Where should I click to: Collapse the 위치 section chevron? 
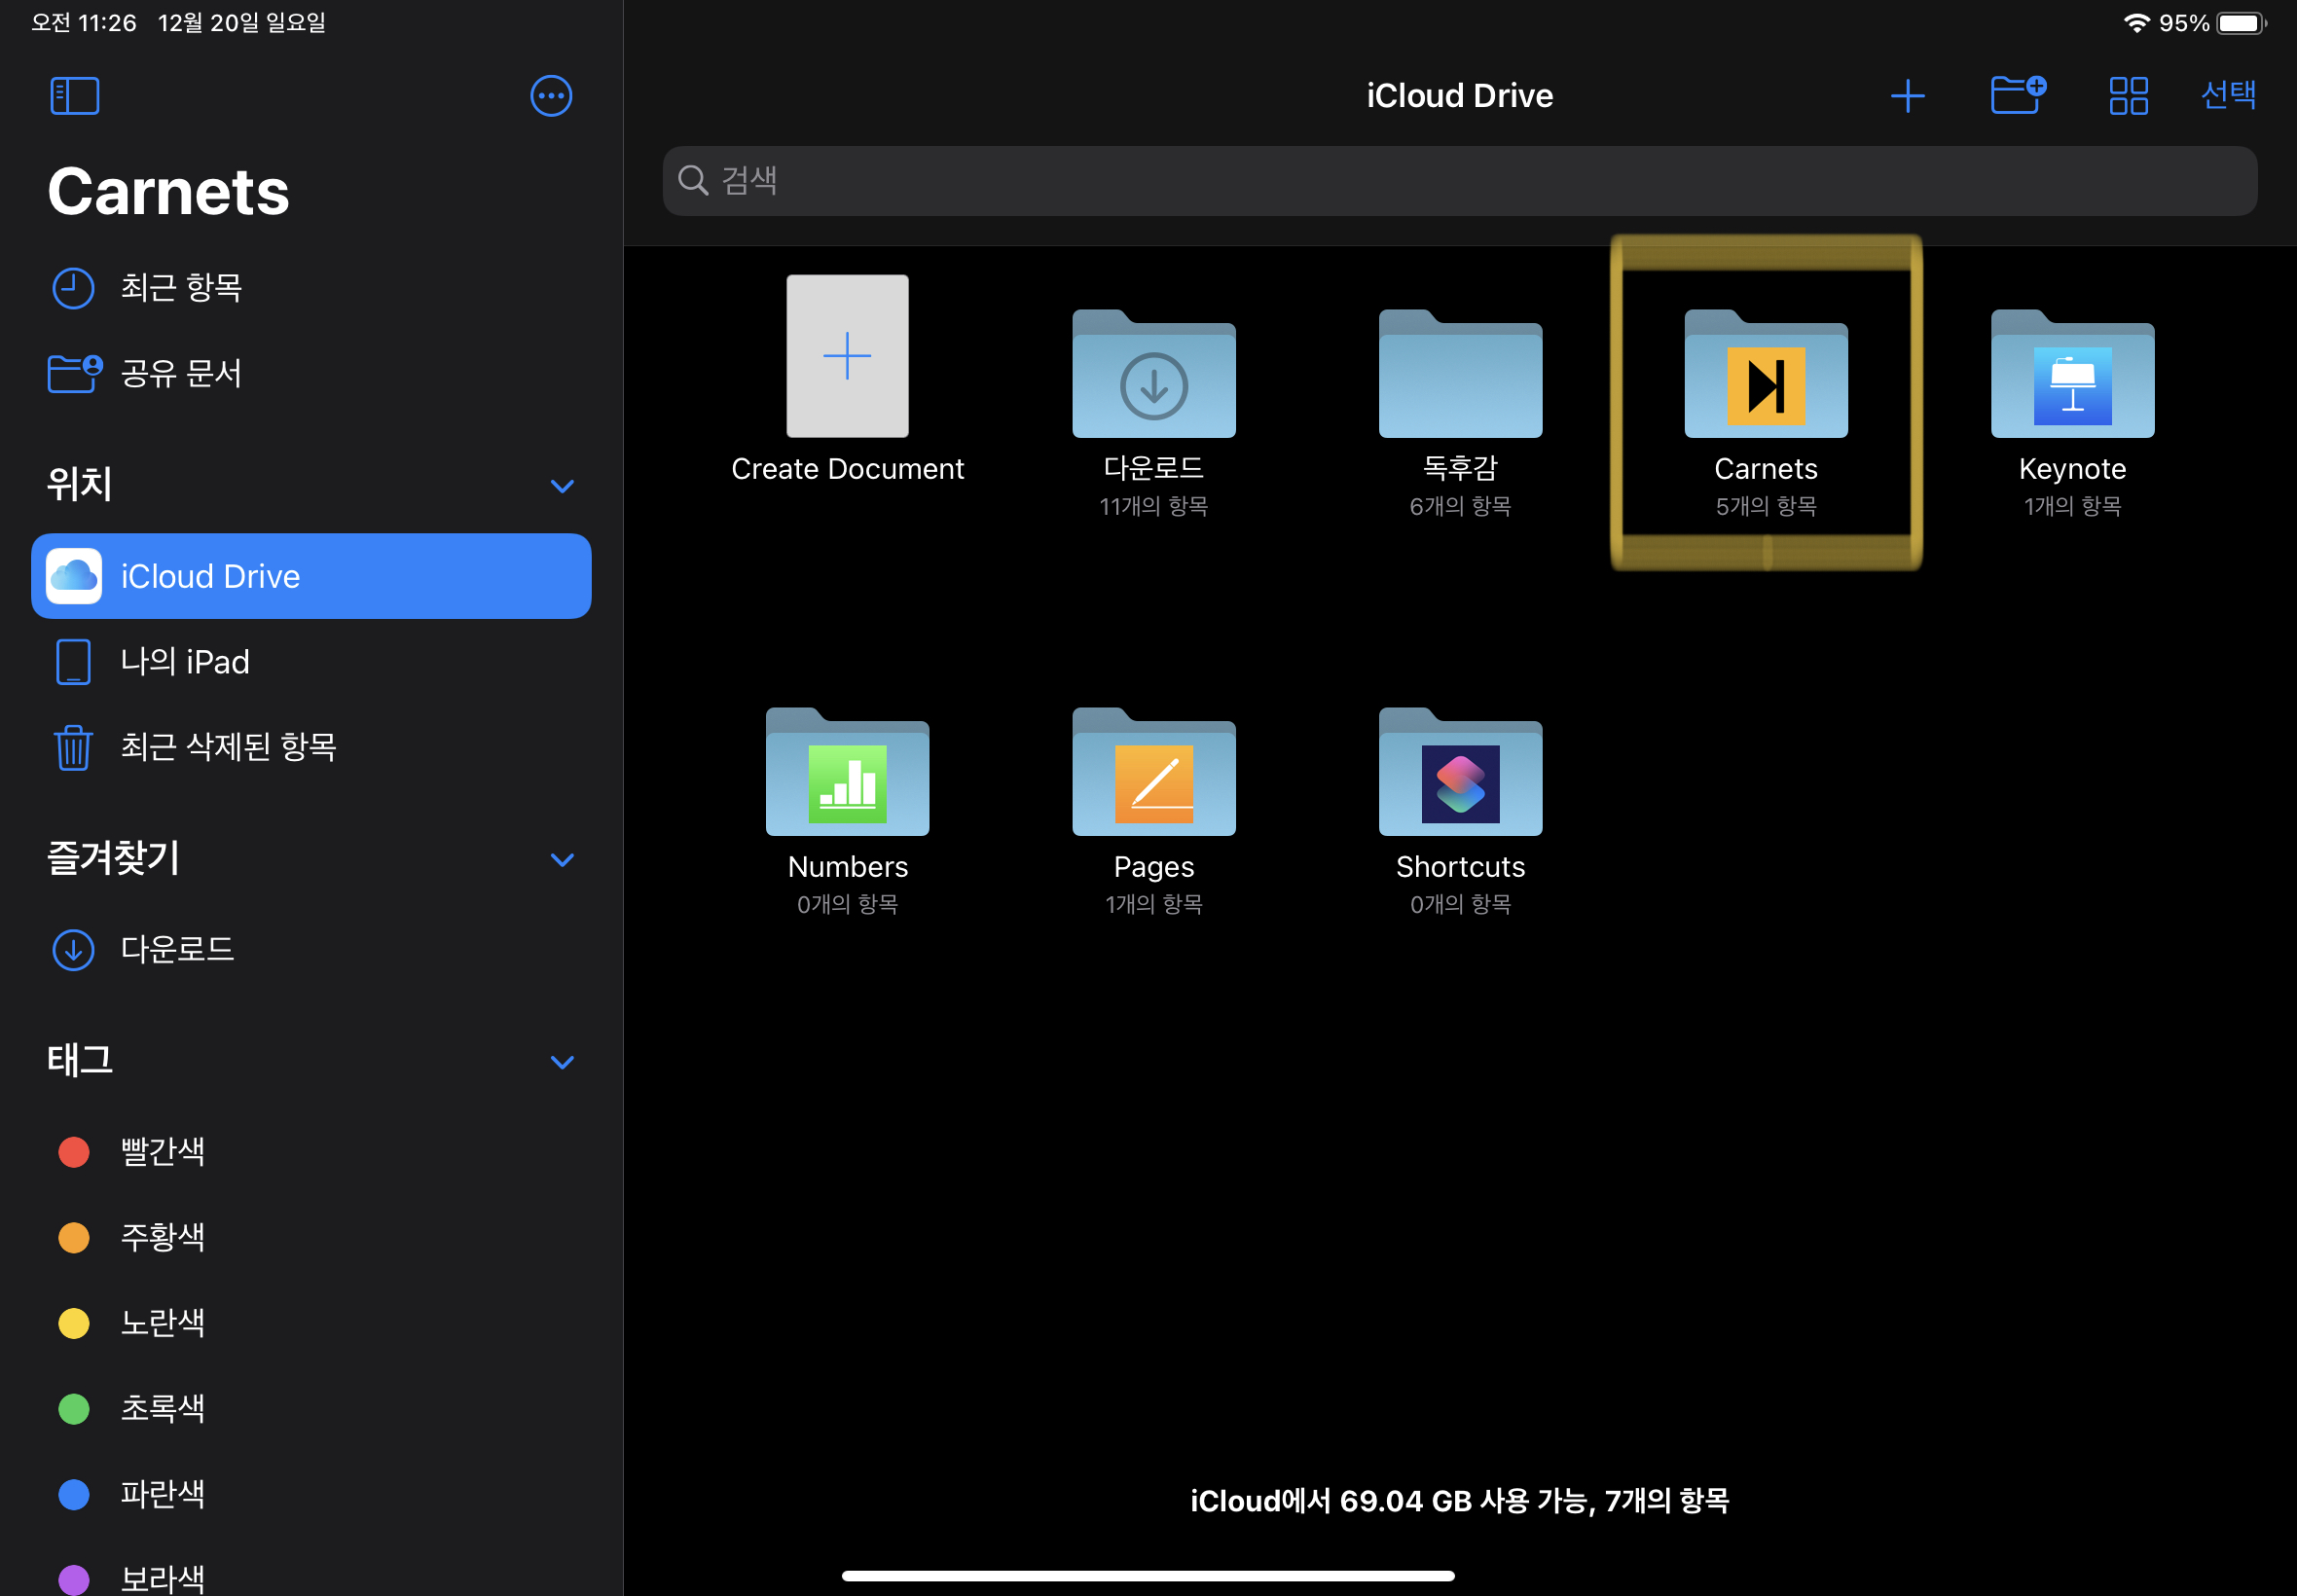[x=562, y=486]
